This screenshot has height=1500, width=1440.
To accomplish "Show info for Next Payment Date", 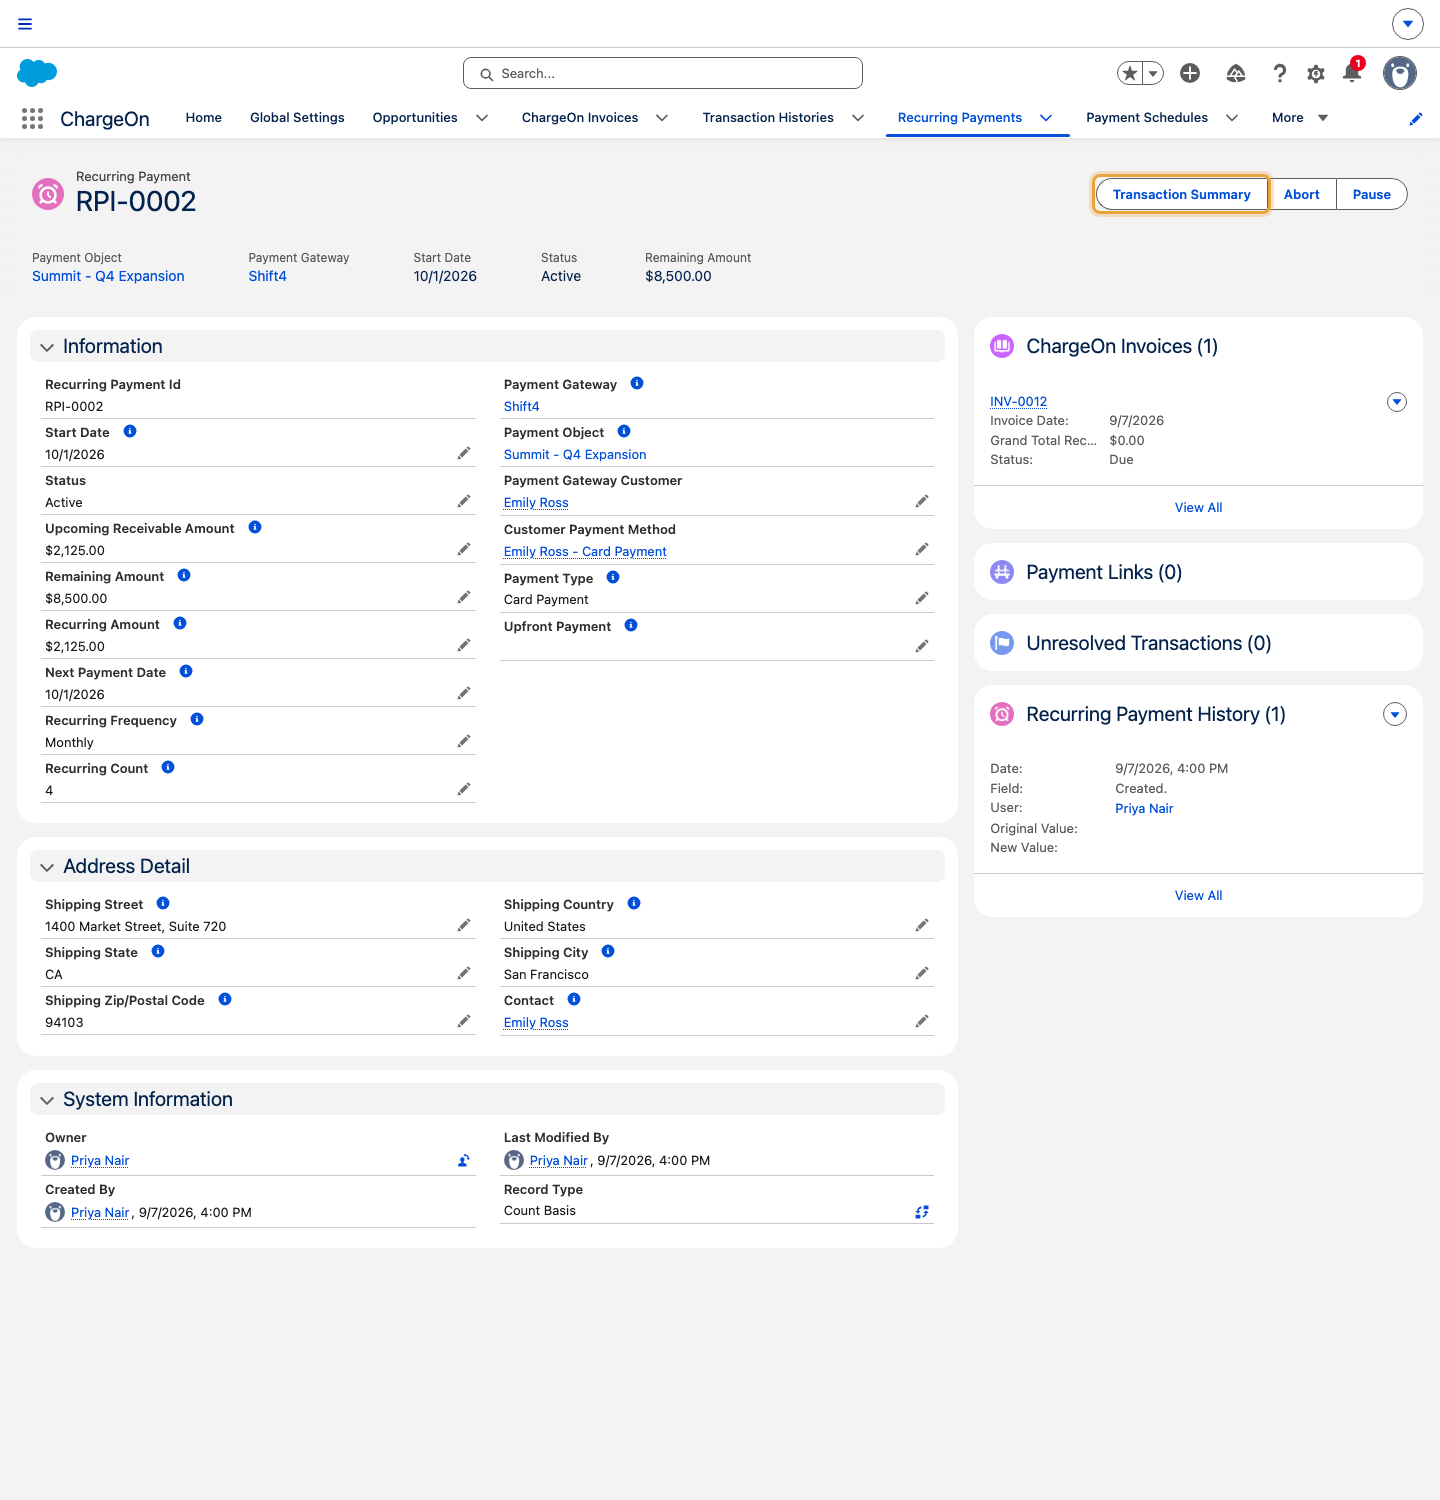I will pos(186,671).
